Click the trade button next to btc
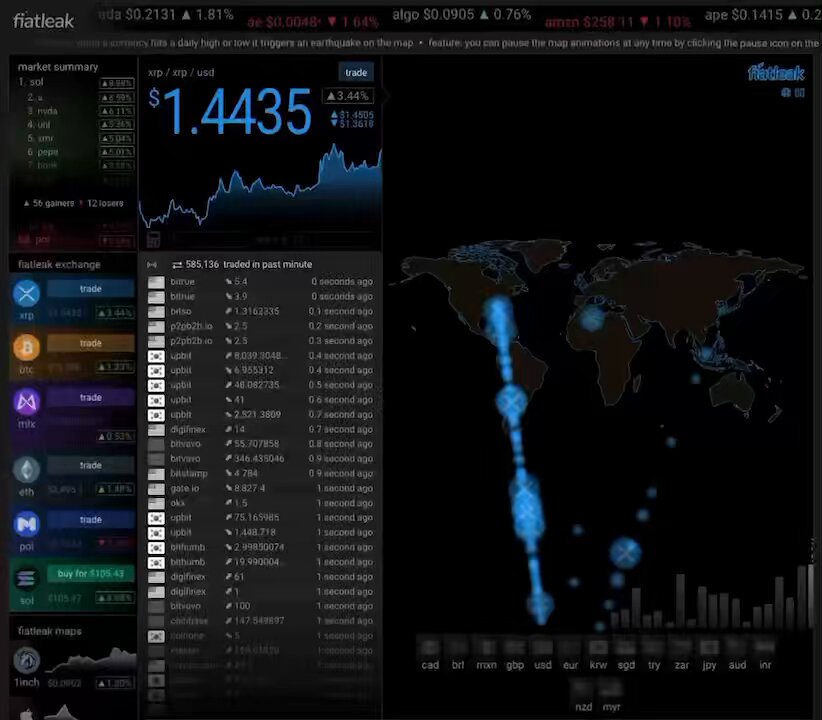 coord(91,343)
